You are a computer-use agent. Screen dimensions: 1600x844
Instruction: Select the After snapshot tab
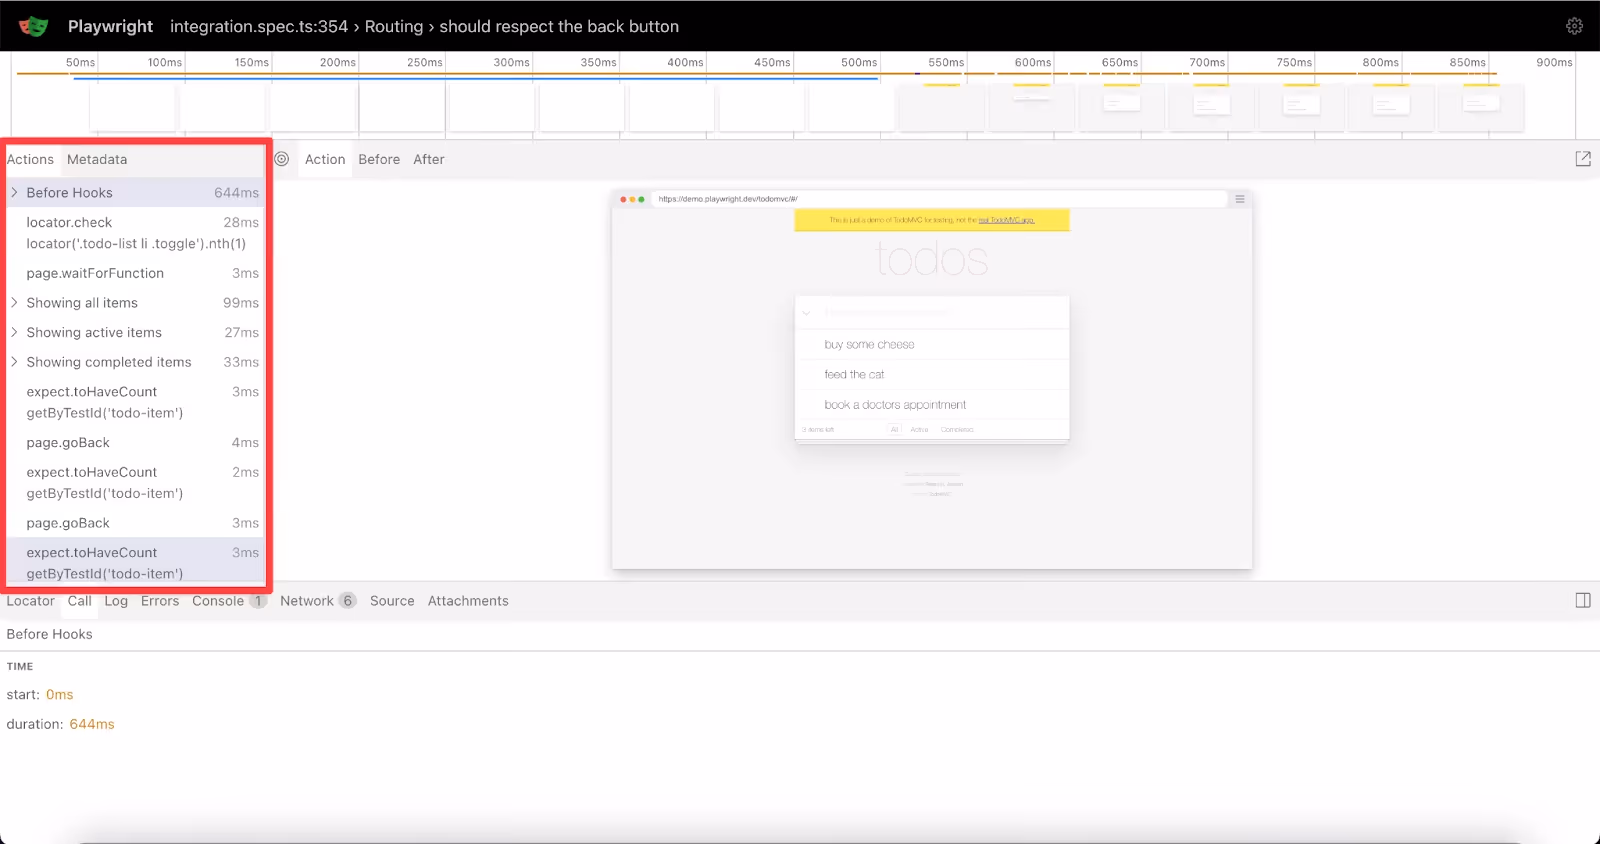429,159
